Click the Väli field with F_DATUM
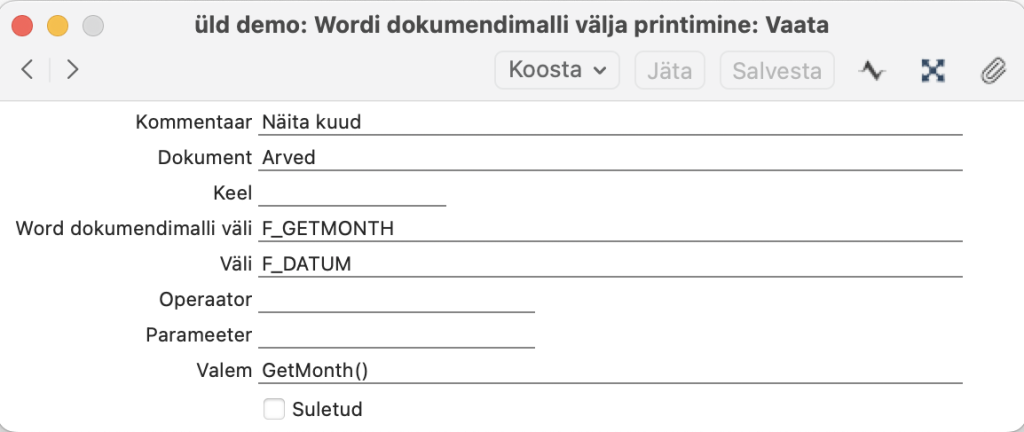This screenshot has height=432, width=1024. click(610, 264)
